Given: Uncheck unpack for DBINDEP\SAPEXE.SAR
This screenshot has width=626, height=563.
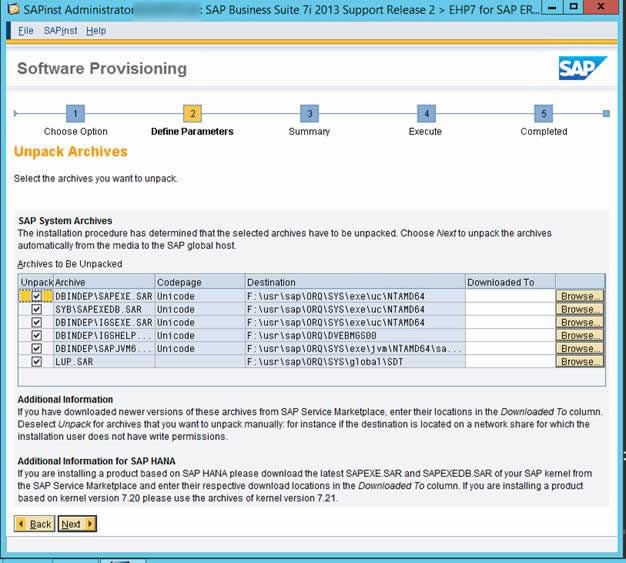Looking at the screenshot, I should (x=36, y=296).
